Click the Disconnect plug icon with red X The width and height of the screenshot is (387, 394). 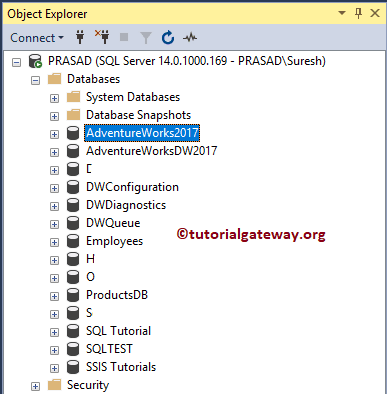coord(102,37)
